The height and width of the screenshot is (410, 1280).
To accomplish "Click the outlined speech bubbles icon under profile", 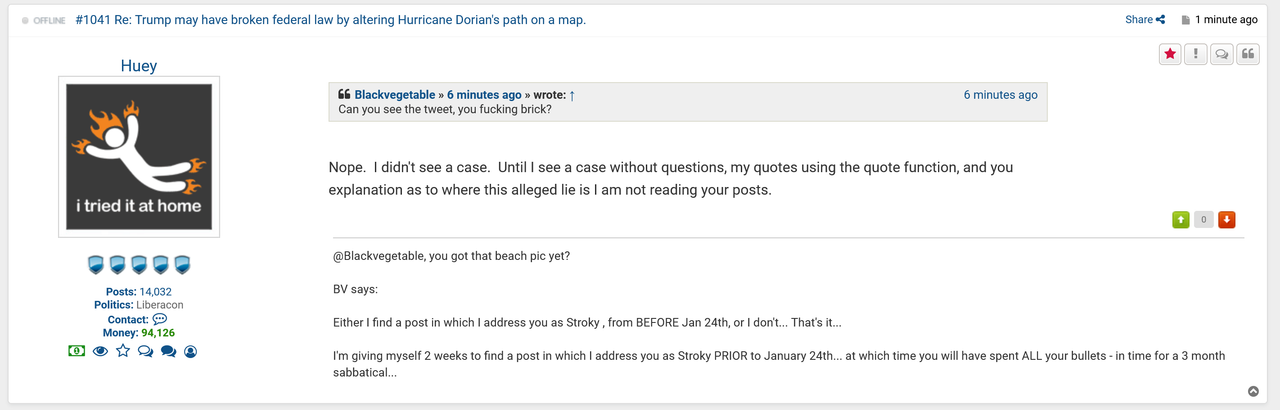I will tap(146, 351).
